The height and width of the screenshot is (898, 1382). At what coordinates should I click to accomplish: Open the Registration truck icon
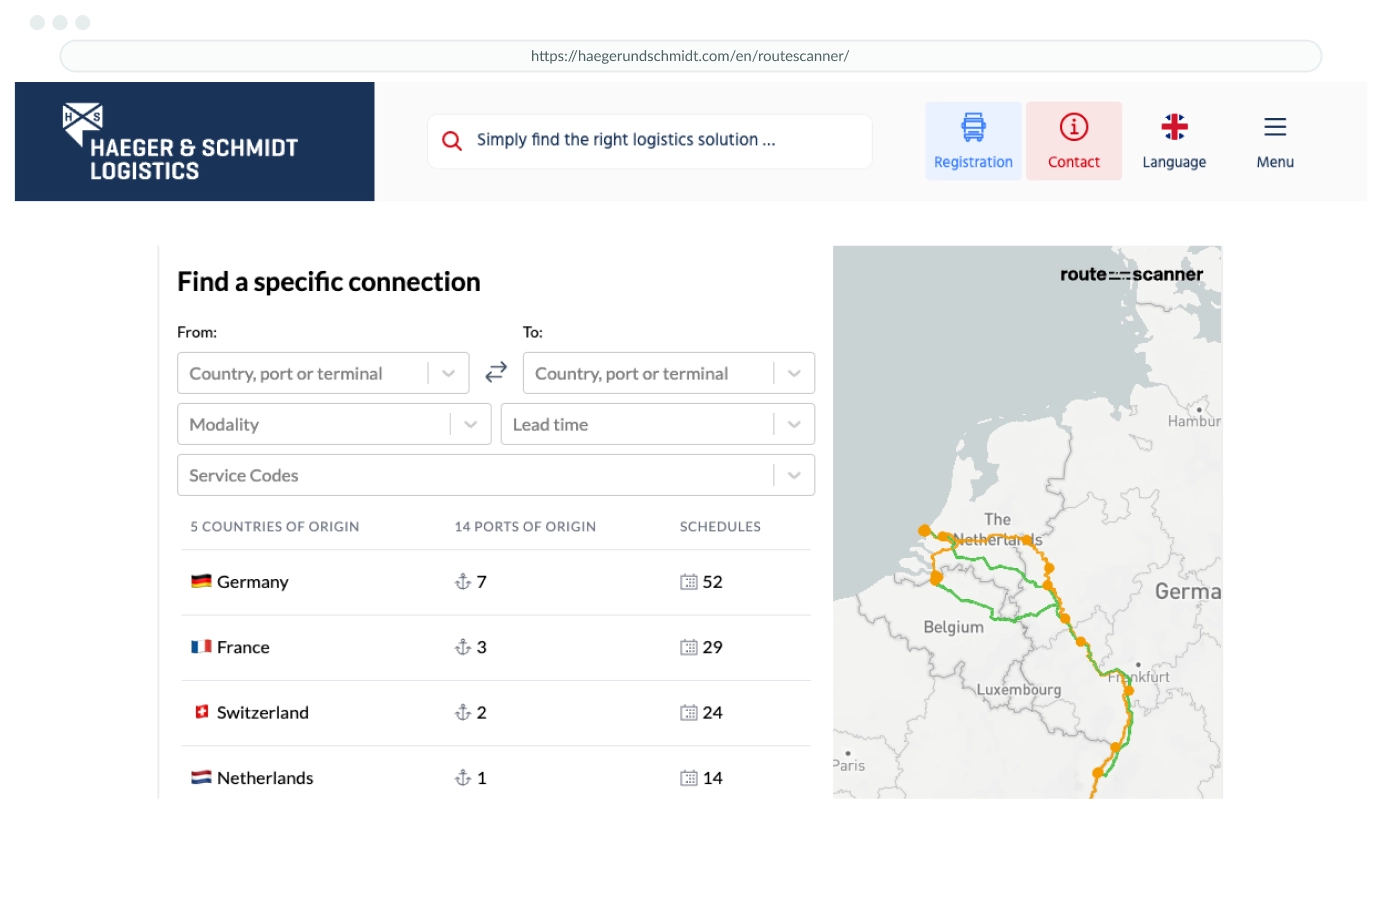click(973, 127)
